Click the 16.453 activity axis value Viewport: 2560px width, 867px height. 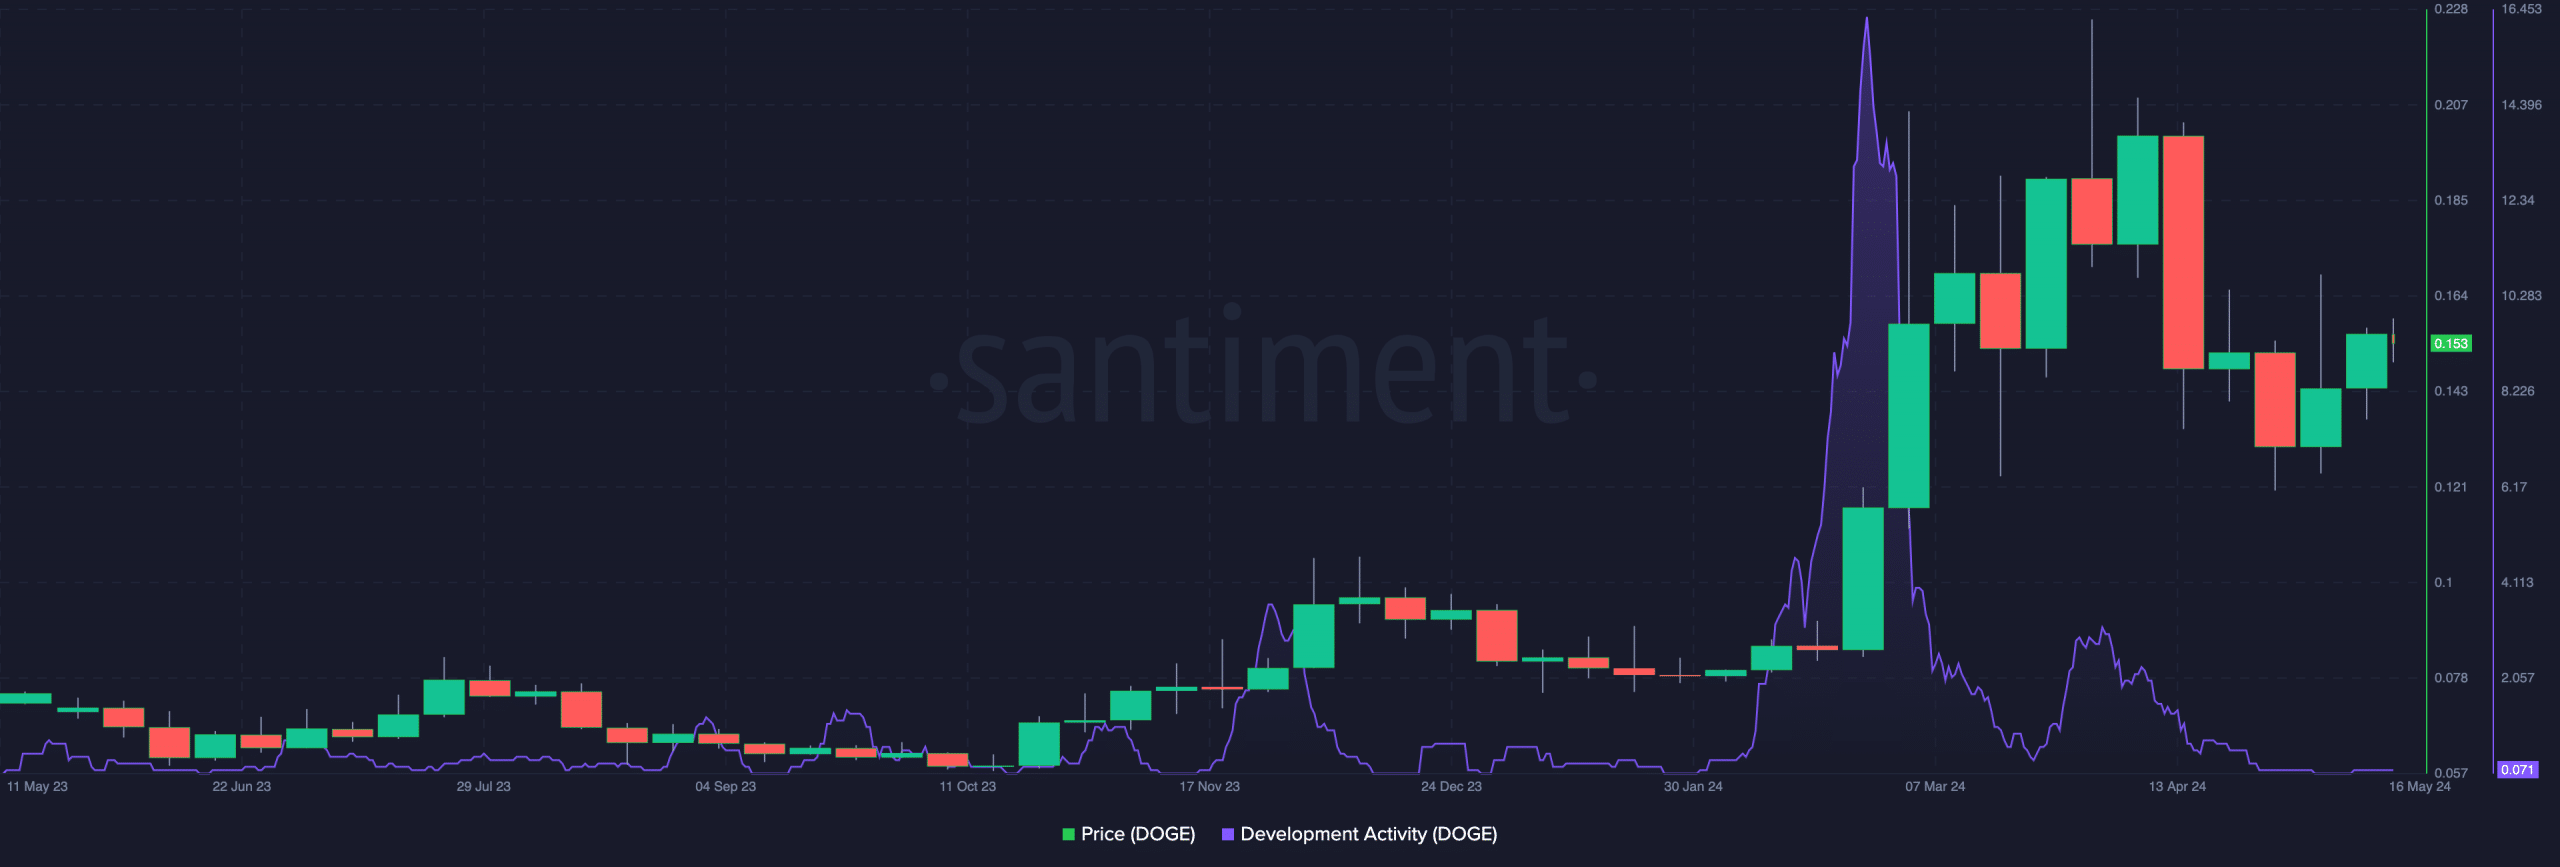coord(2521,9)
